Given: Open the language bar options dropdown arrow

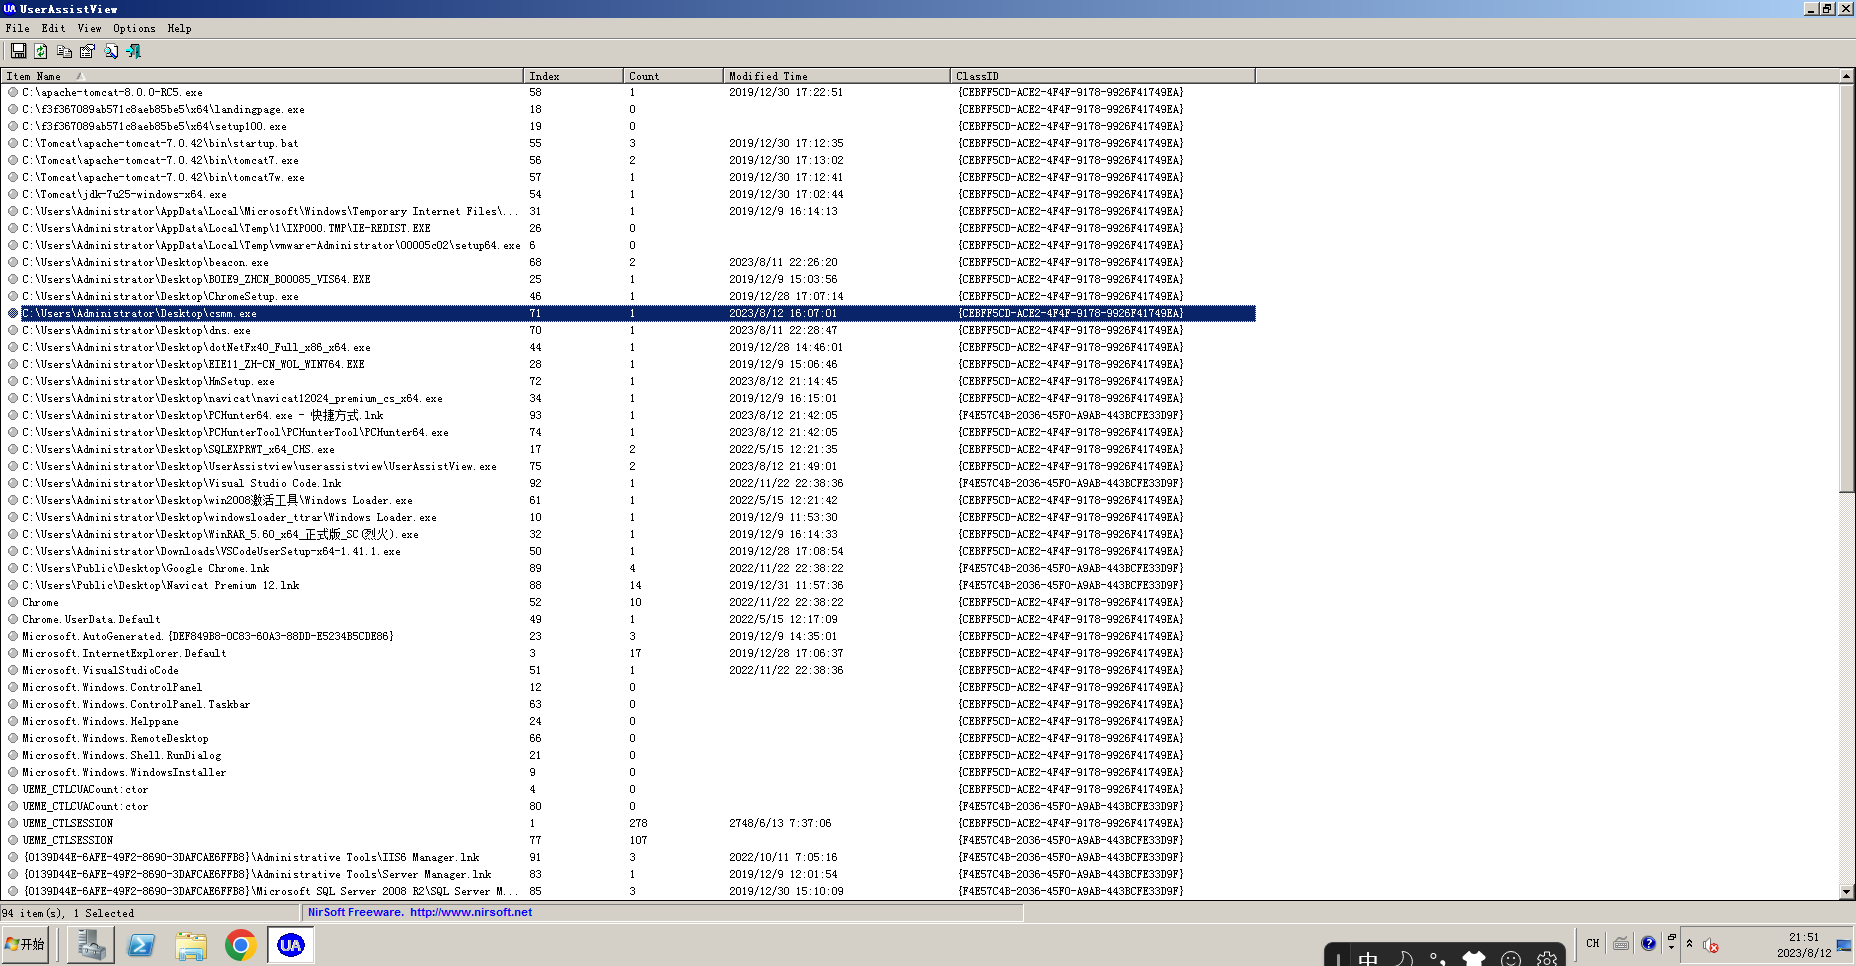Looking at the screenshot, I should 1671,947.
